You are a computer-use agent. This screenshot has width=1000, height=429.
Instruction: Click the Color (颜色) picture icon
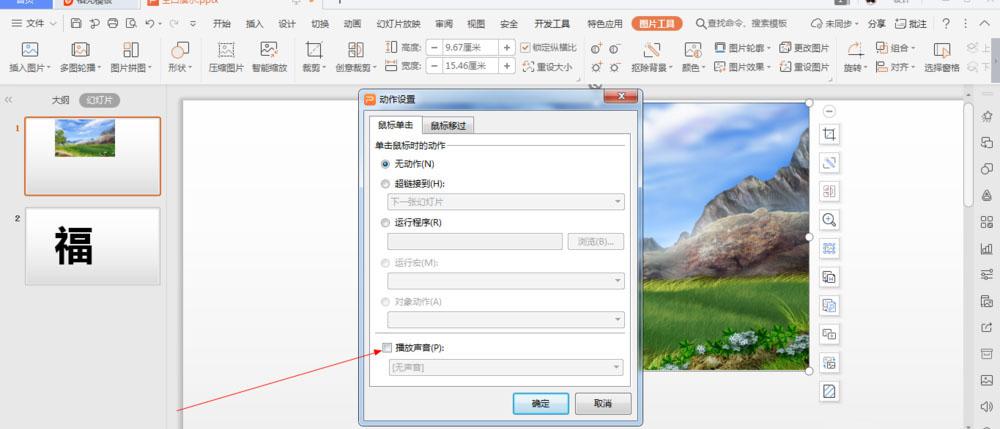tap(693, 50)
